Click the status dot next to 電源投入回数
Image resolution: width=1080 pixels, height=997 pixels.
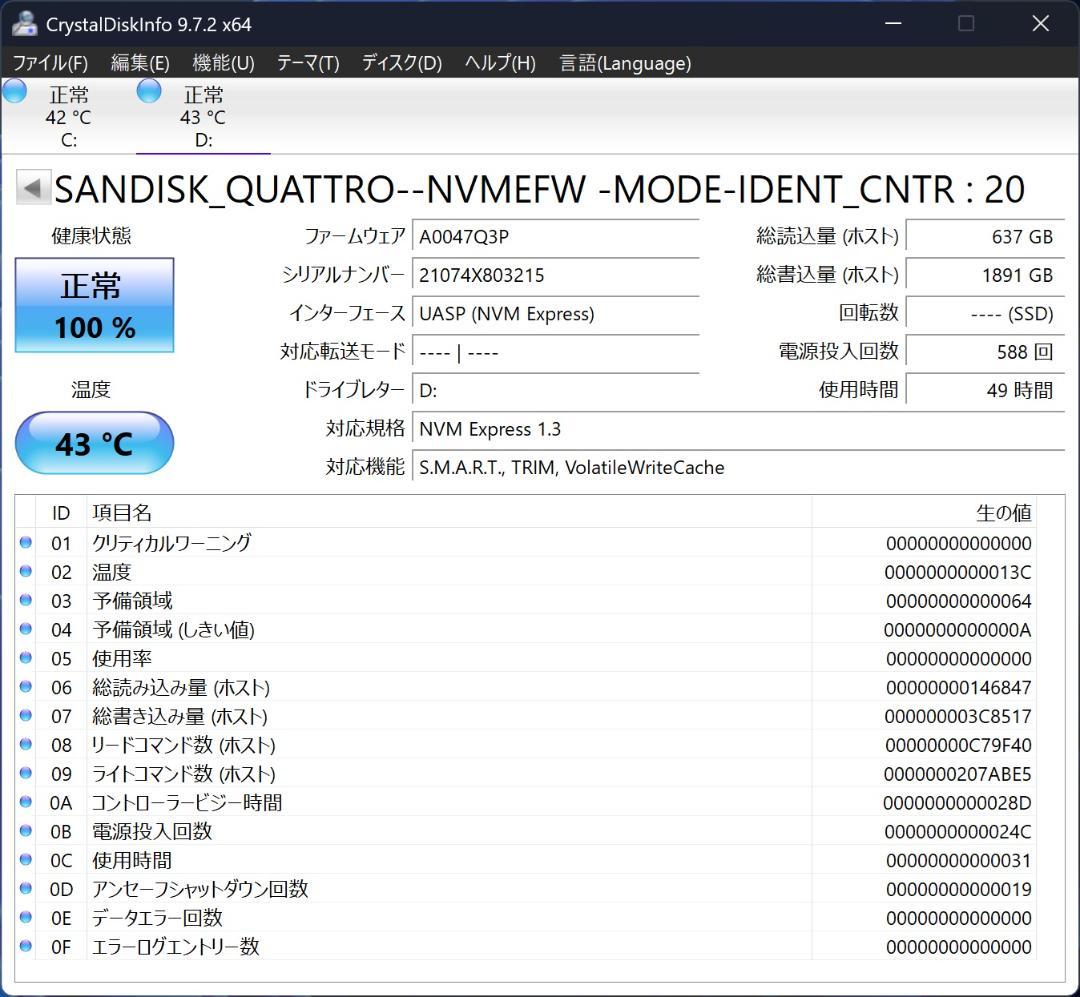[24, 830]
